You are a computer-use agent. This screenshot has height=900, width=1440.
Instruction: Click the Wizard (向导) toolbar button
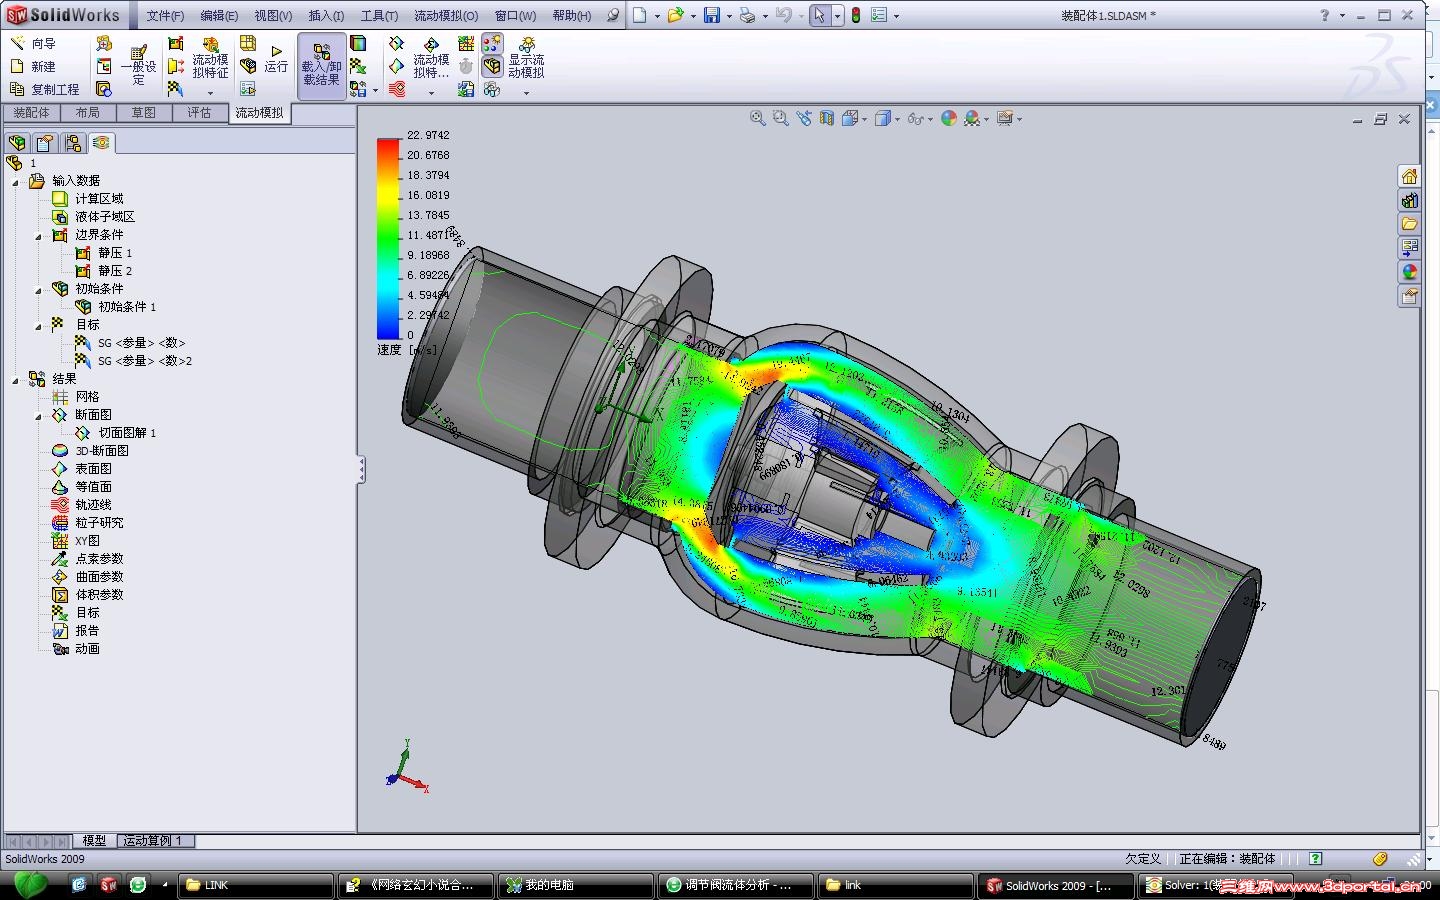point(33,44)
